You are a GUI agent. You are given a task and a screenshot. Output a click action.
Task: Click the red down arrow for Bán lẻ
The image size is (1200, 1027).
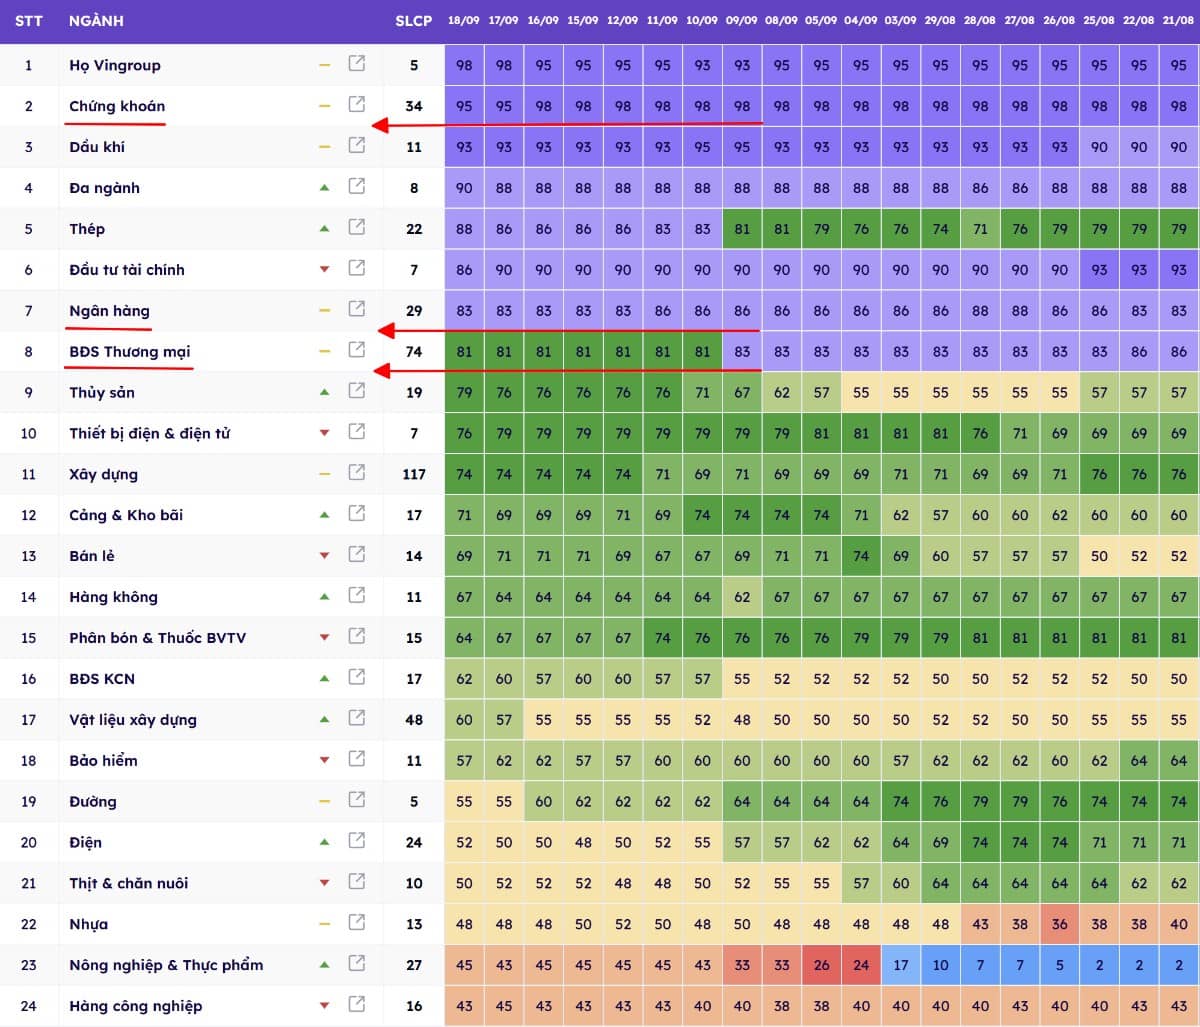click(324, 555)
